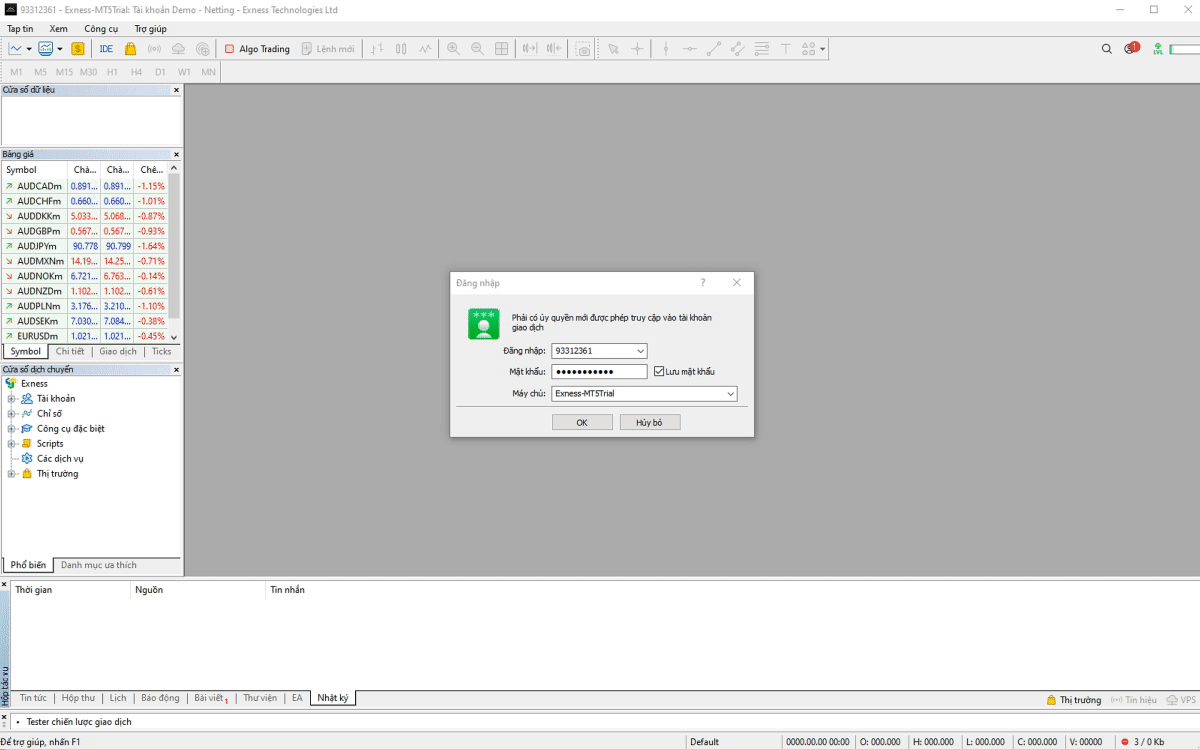Switch to Danh mục ưa thích tab
The image size is (1200, 750).
point(99,566)
